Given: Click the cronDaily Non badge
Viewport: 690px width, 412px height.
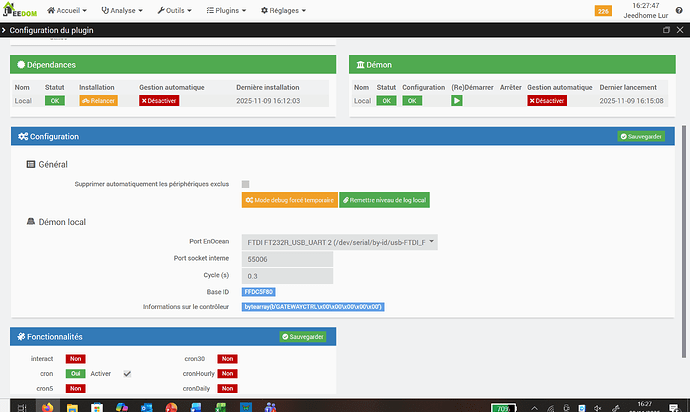Looking at the screenshot, I should (x=227, y=389).
